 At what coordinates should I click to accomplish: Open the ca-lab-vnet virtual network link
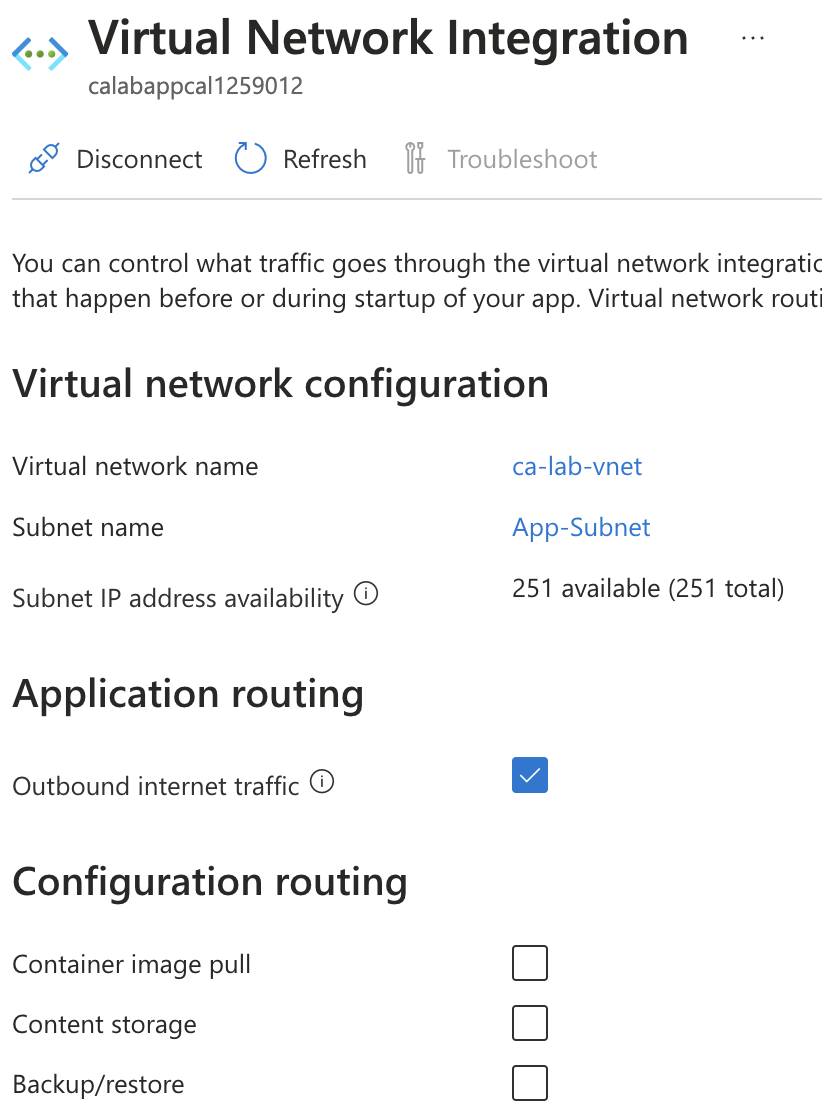coord(577,466)
